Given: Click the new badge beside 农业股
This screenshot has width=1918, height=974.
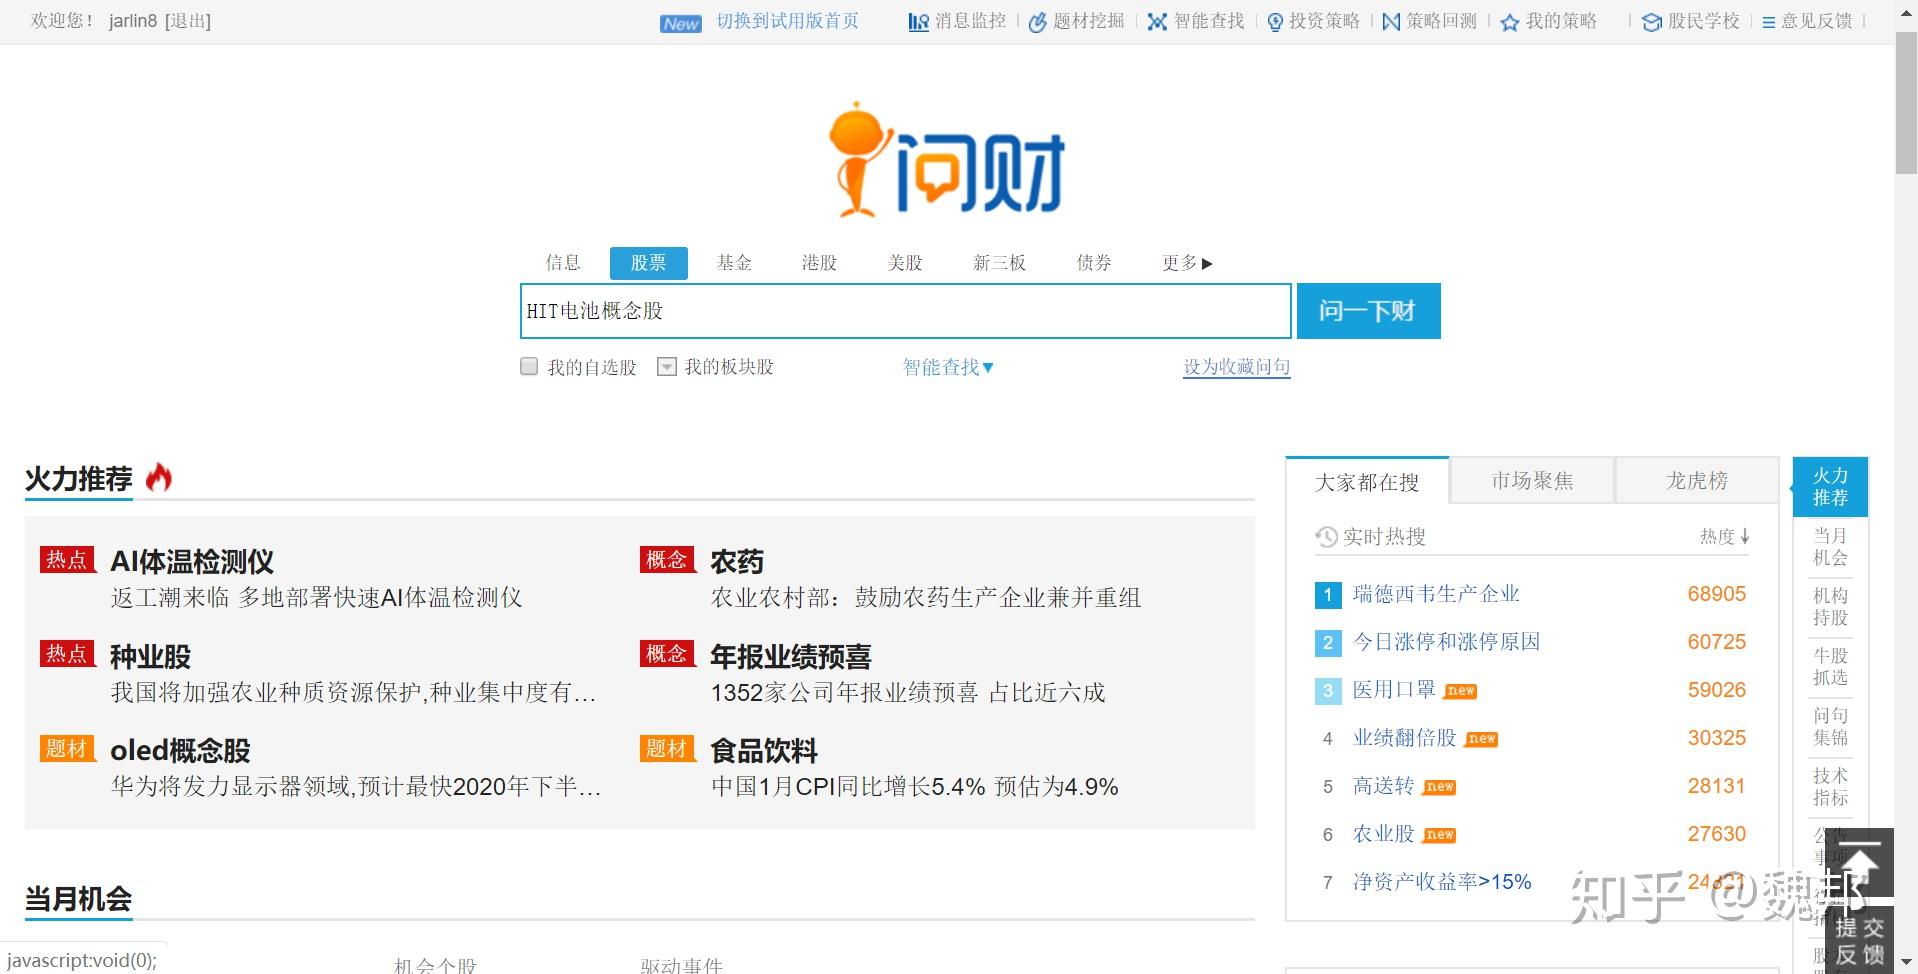Looking at the screenshot, I should (x=1439, y=835).
